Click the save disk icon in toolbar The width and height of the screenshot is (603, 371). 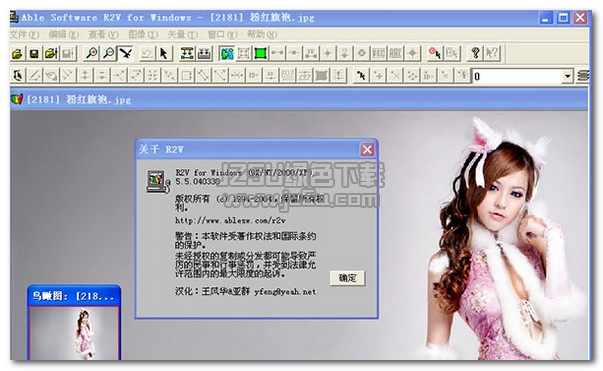point(34,53)
